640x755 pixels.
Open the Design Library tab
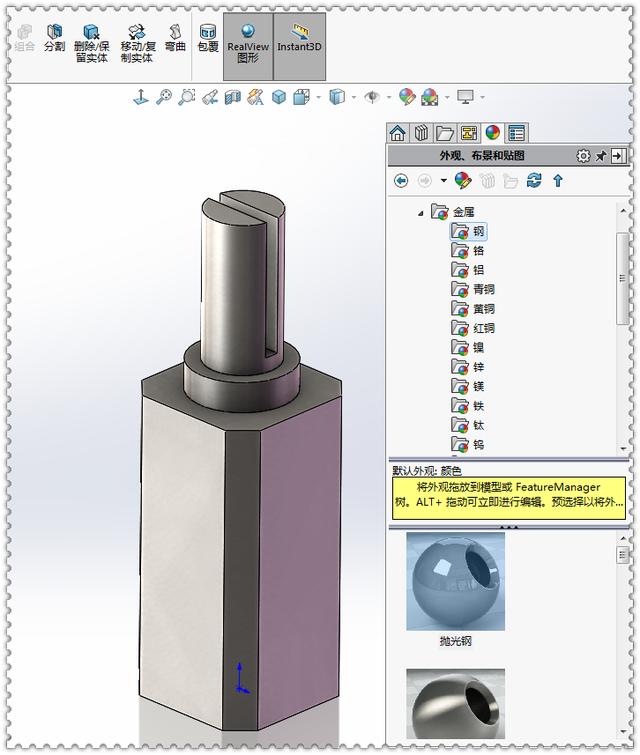(421, 132)
